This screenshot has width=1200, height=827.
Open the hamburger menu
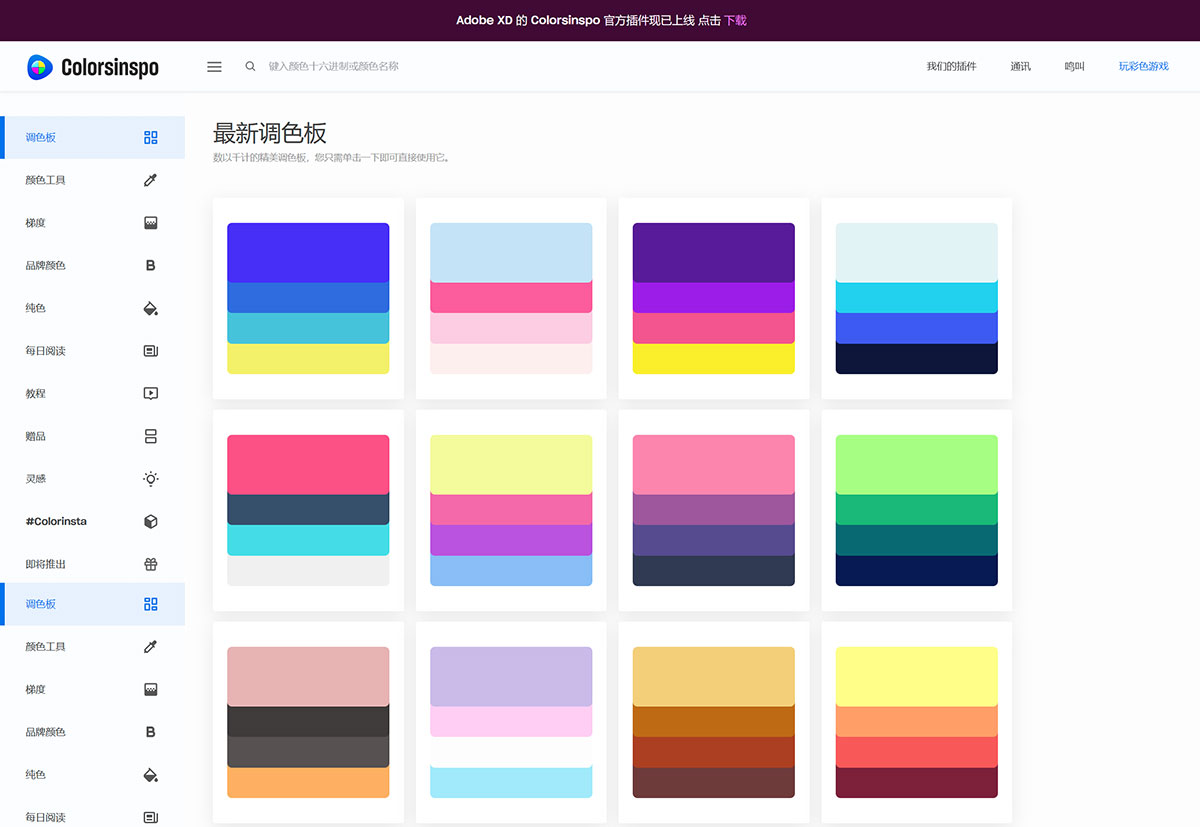214,66
